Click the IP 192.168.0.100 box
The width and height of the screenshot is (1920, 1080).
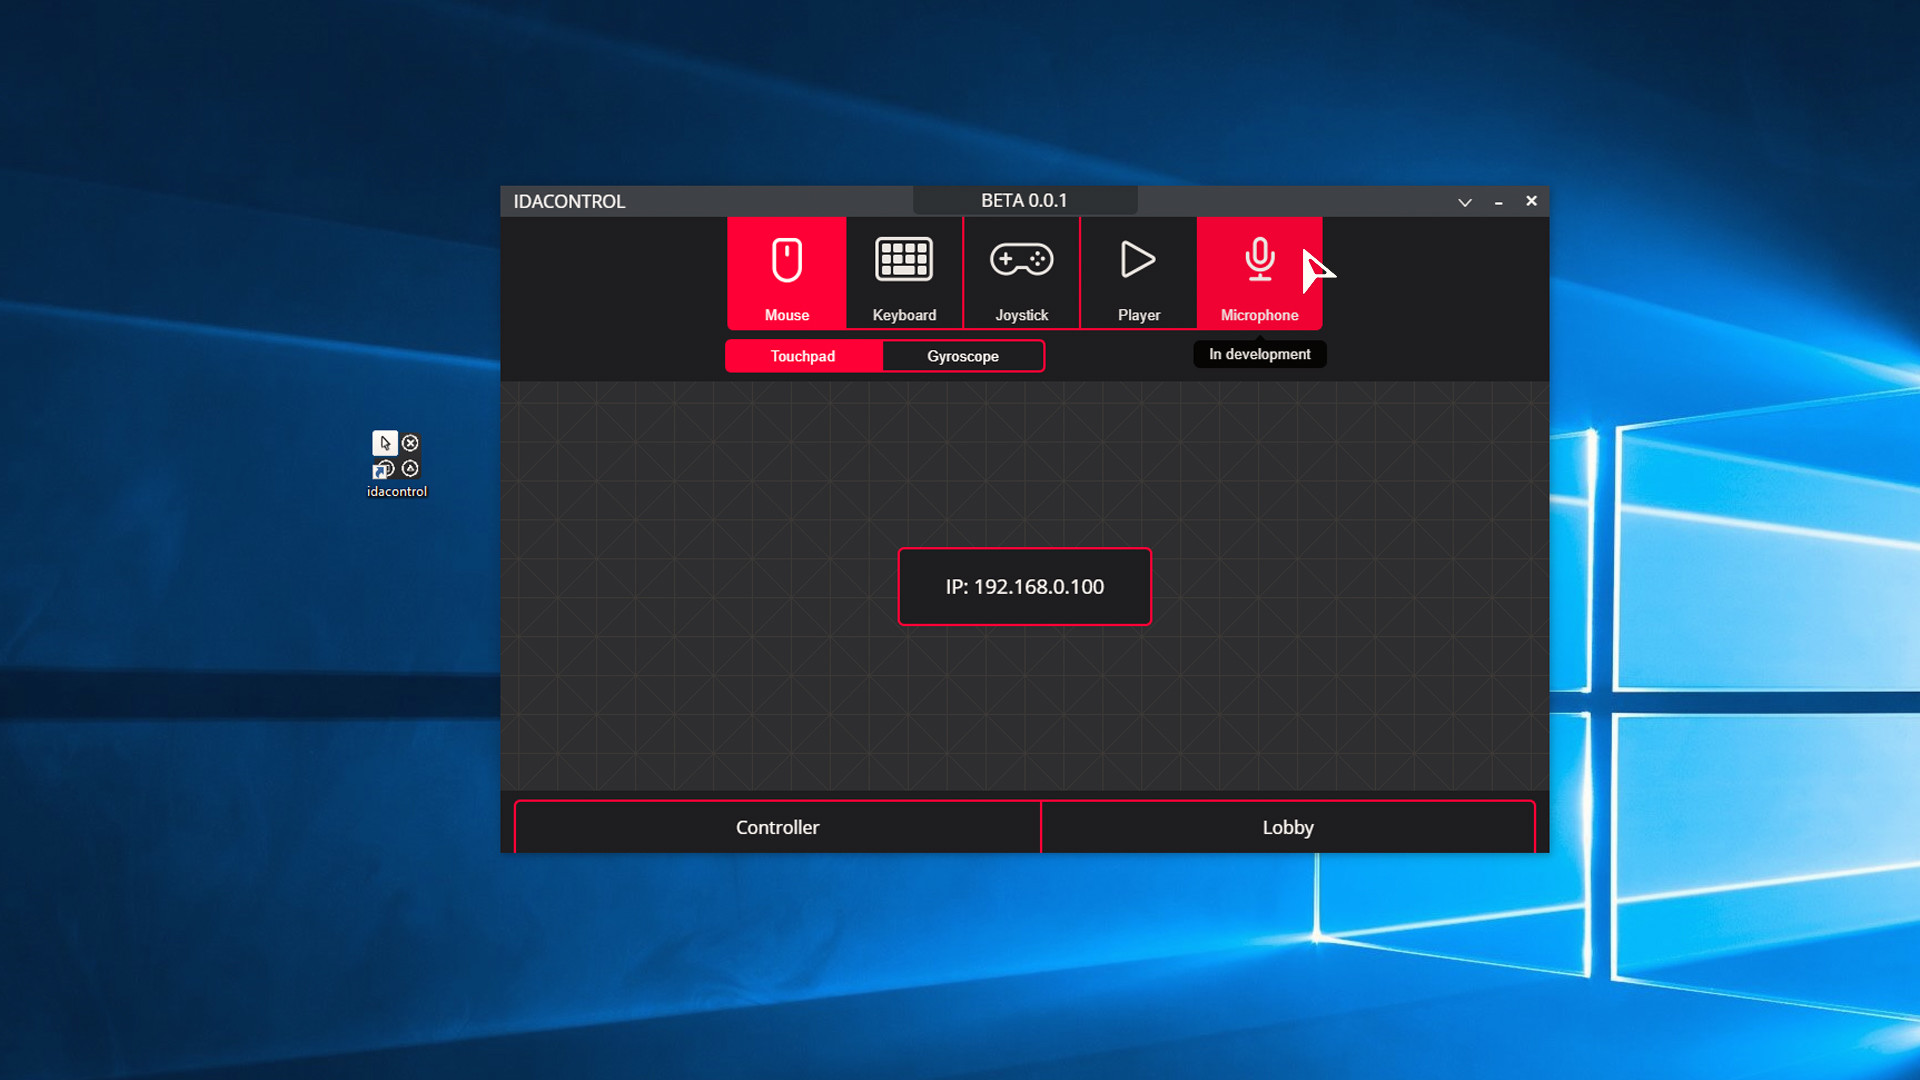click(1024, 587)
